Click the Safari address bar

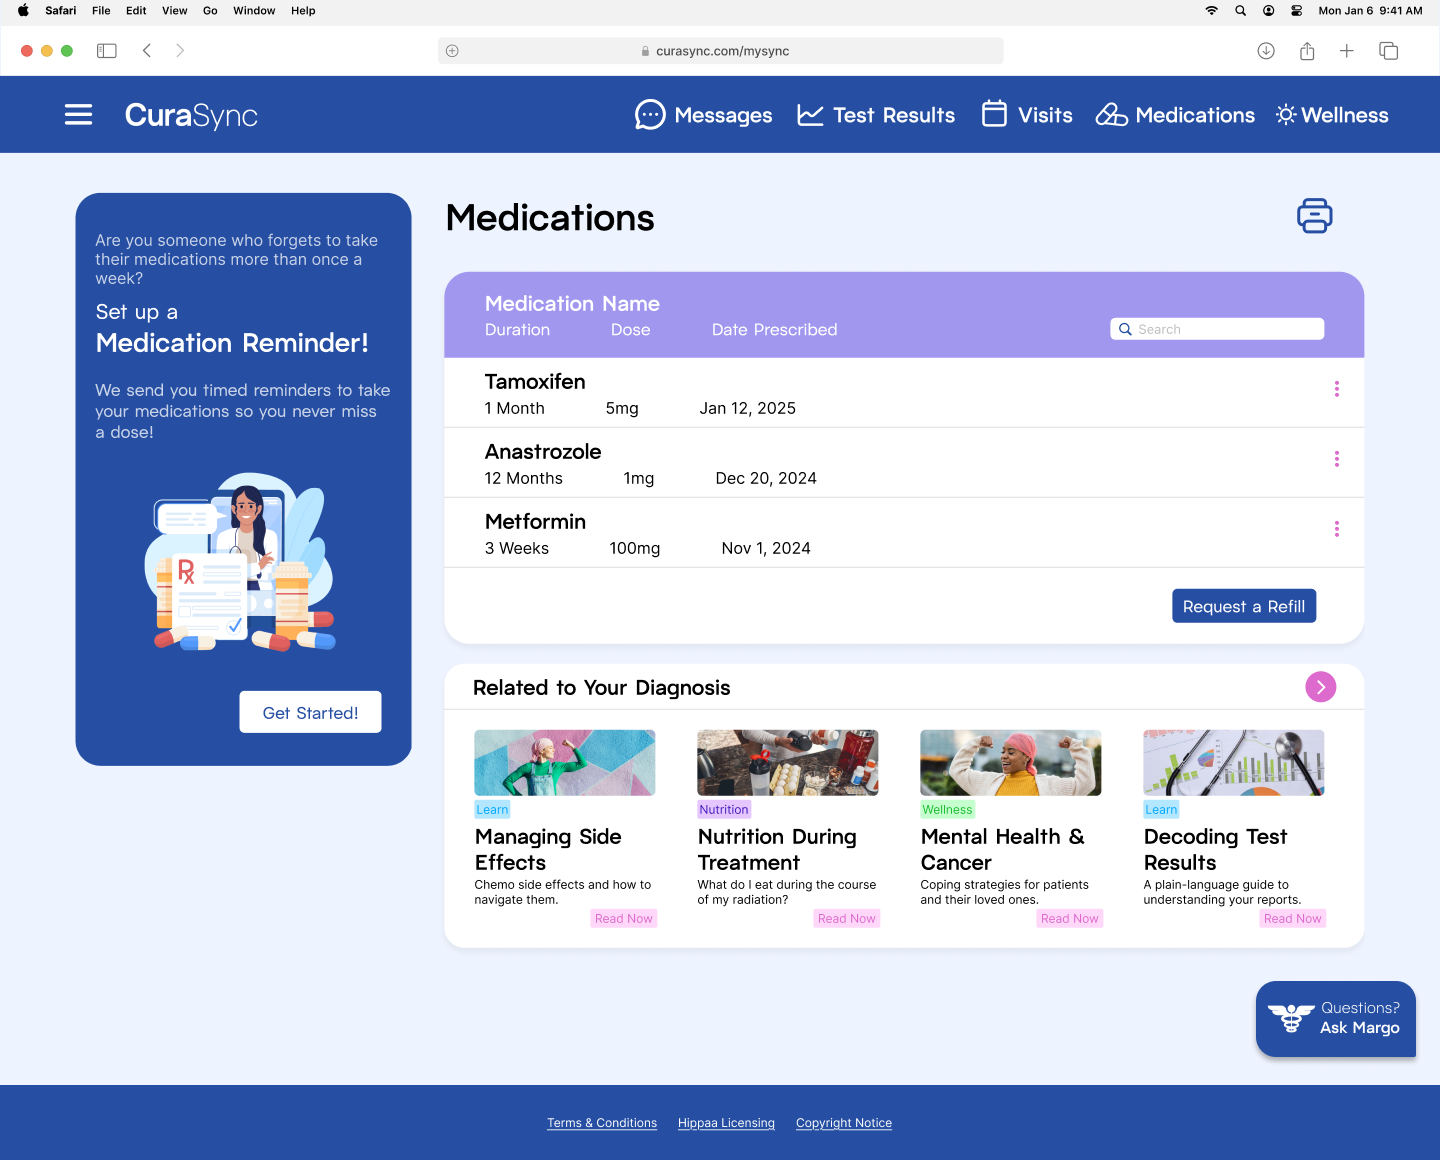(721, 51)
